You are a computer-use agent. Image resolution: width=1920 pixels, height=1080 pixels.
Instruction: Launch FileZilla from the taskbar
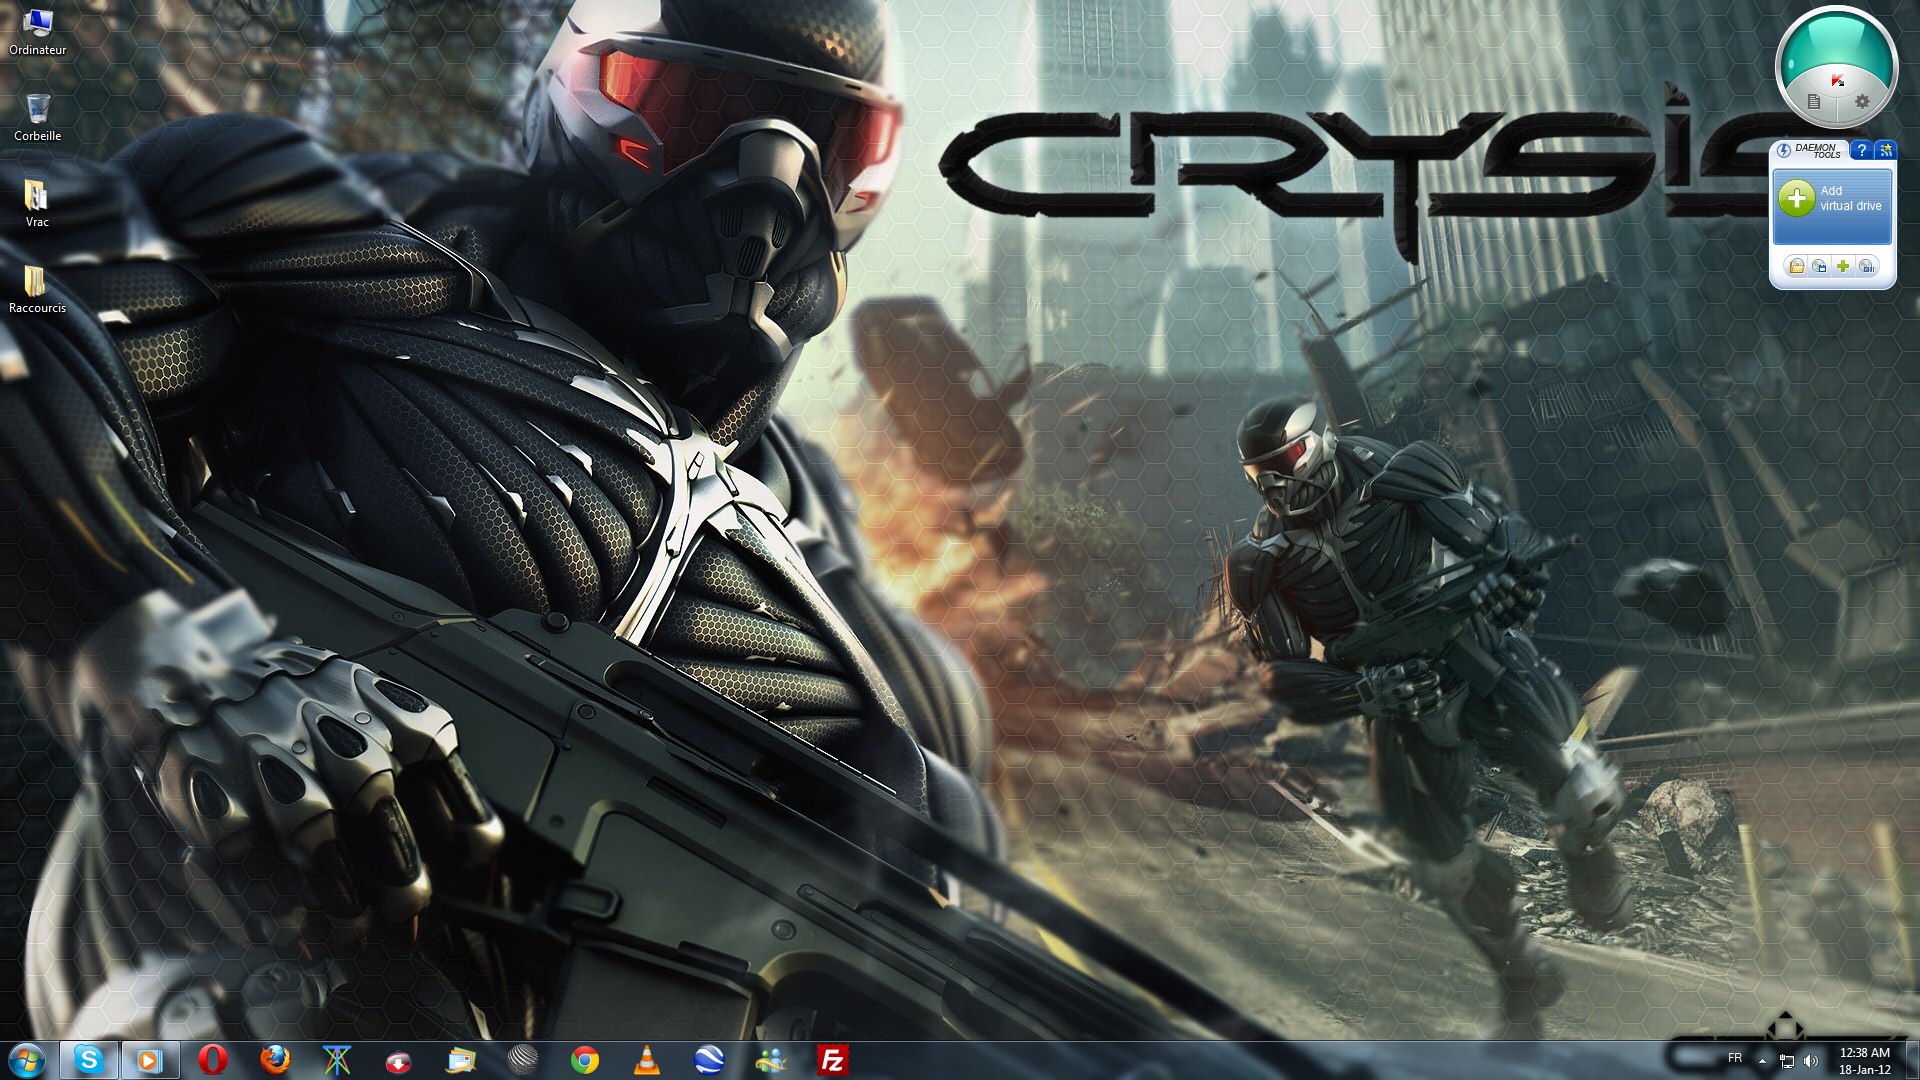point(832,1060)
